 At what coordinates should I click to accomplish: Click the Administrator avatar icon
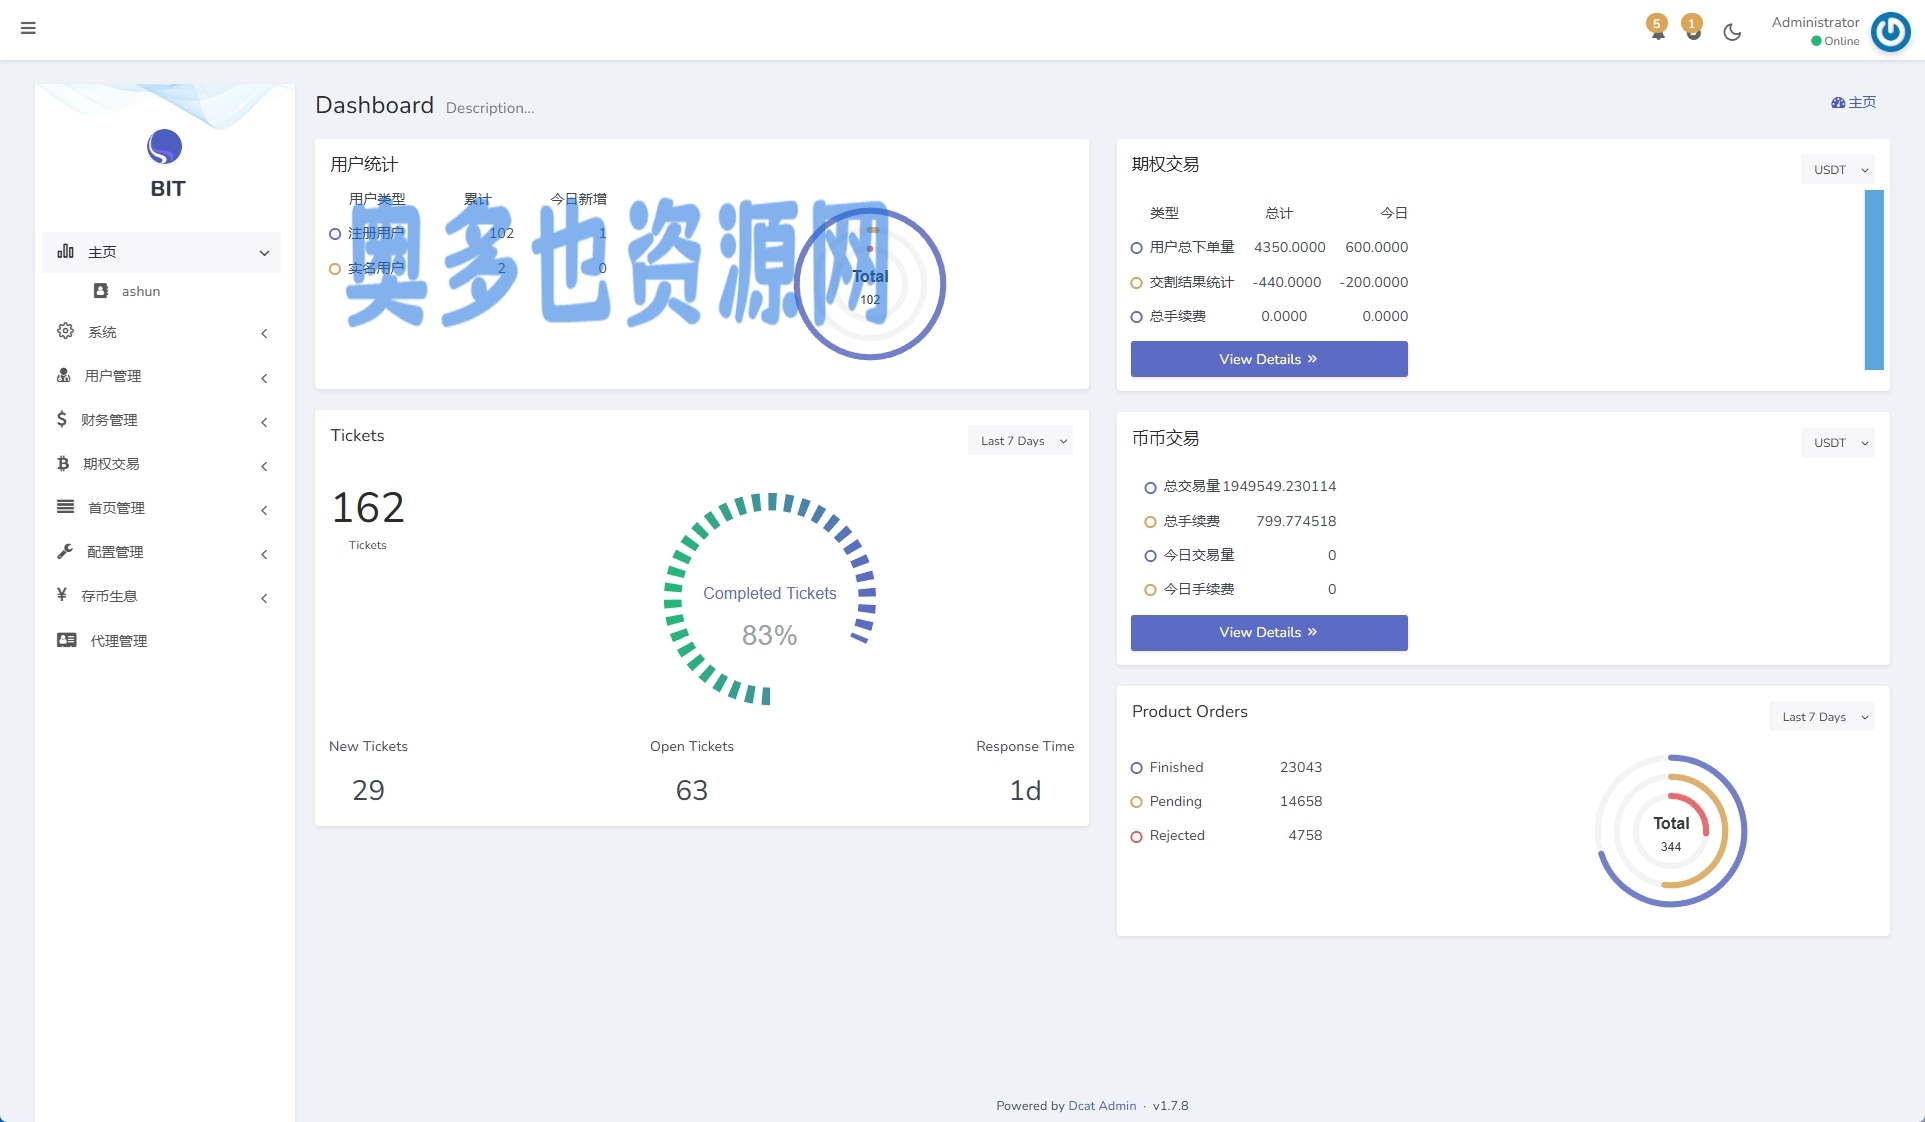(1890, 31)
